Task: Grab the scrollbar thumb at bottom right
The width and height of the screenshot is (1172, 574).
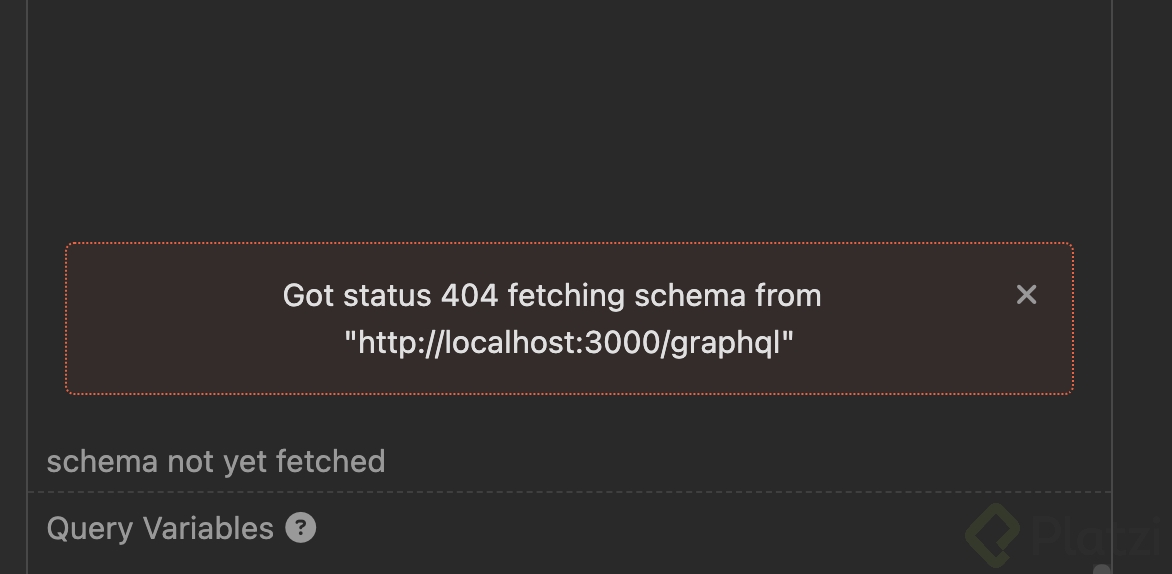Action: point(1102,568)
